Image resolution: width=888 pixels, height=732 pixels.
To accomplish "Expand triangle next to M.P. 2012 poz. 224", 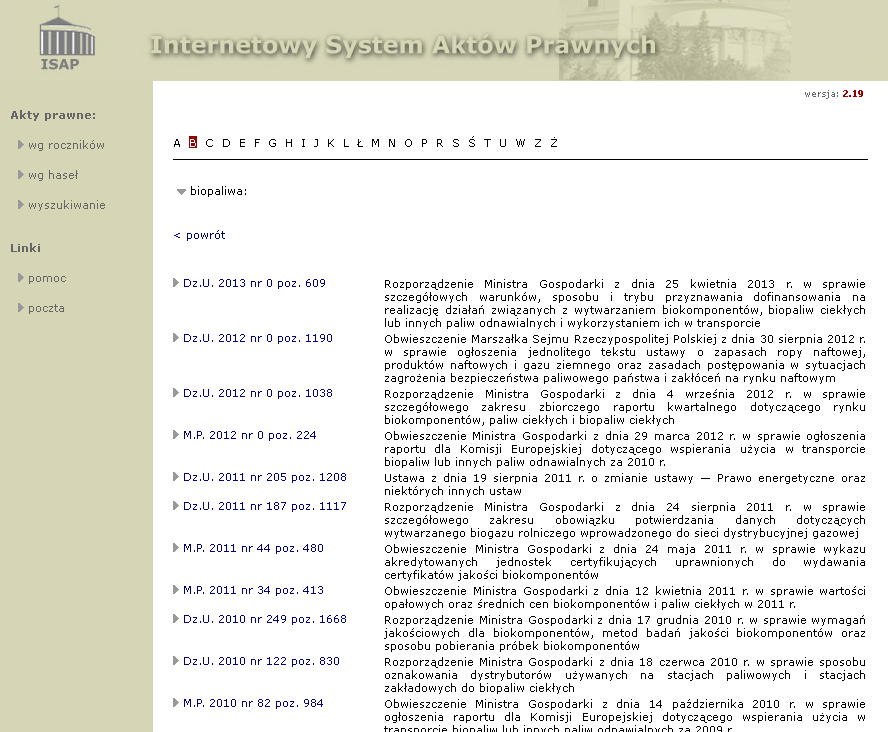I will [x=176, y=434].
